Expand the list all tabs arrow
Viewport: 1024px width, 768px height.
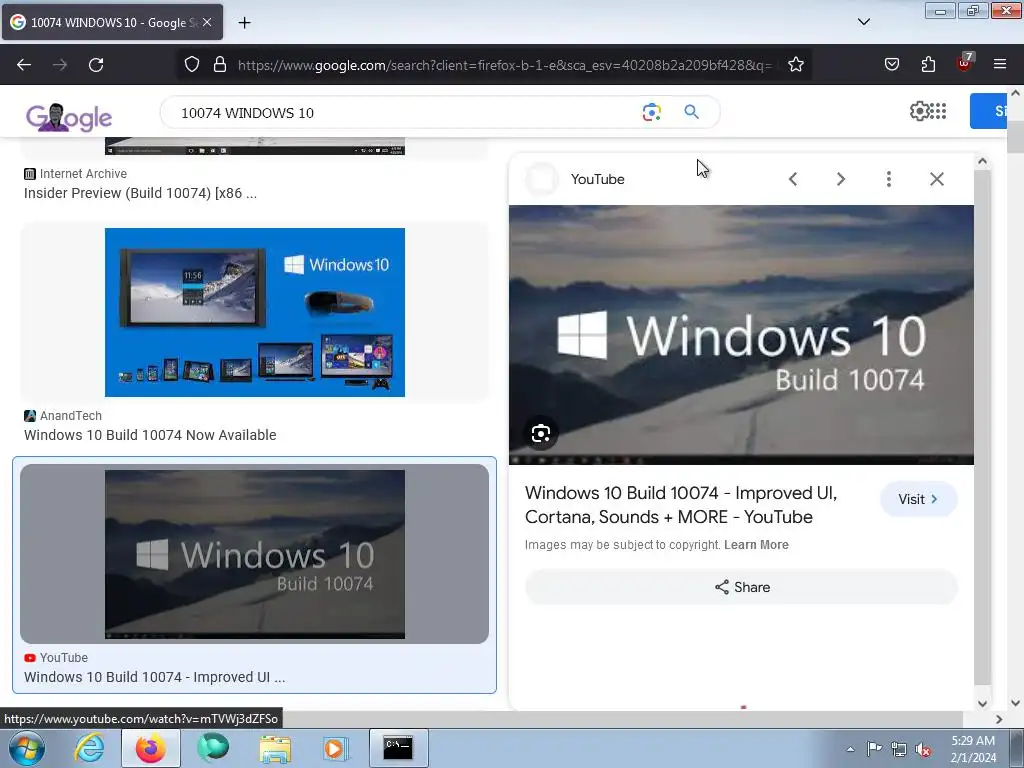coord(863,22)
